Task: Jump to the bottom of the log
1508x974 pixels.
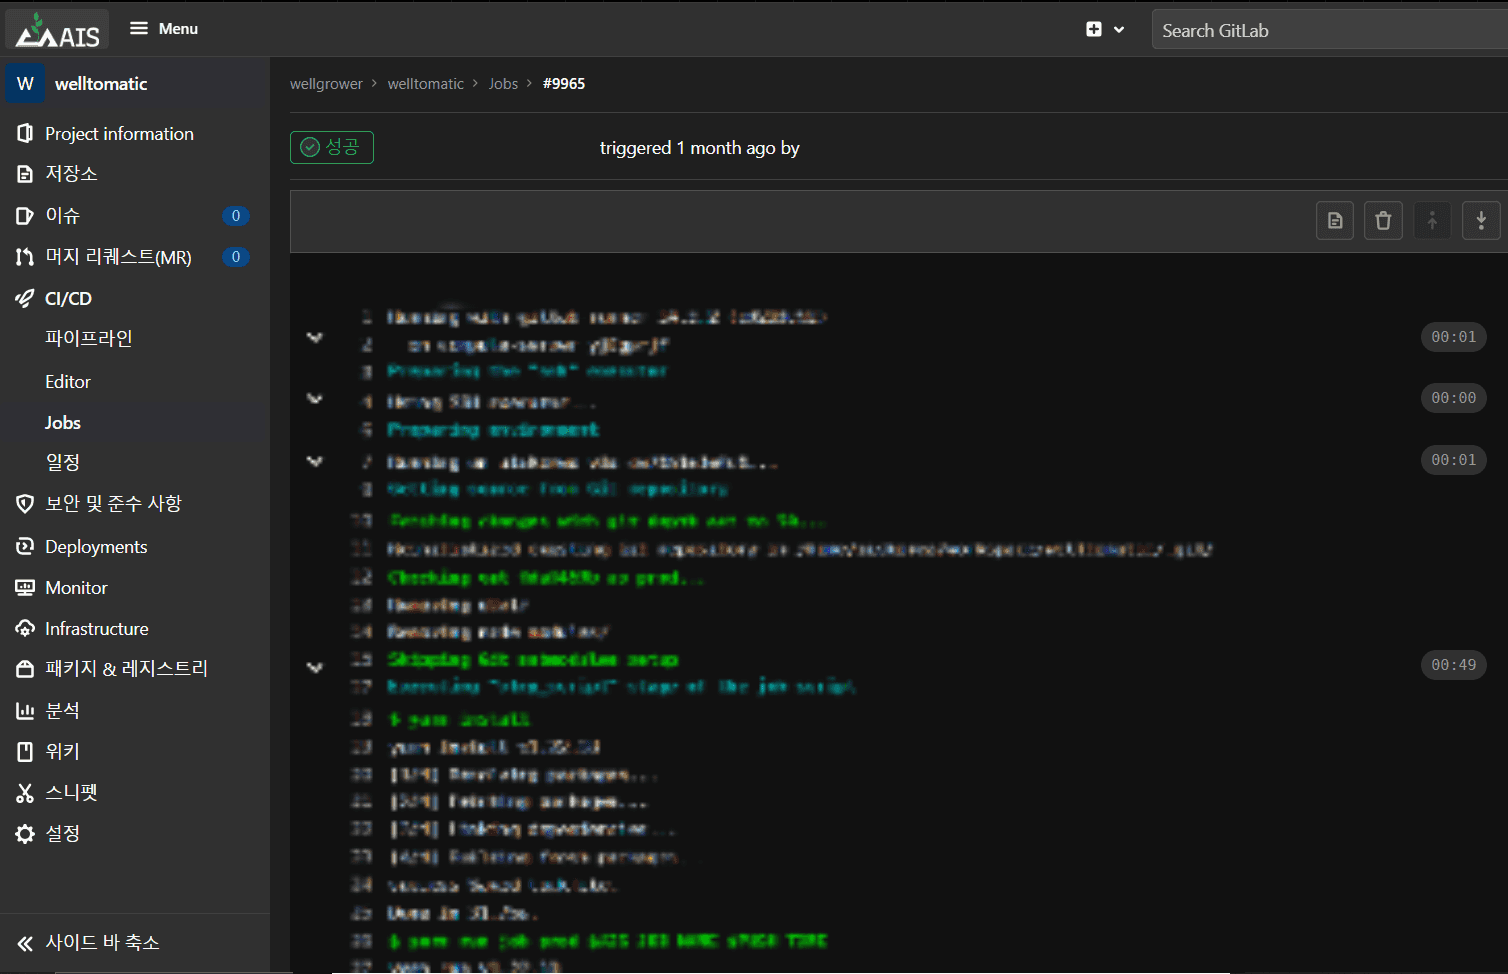Action: 1481,220
